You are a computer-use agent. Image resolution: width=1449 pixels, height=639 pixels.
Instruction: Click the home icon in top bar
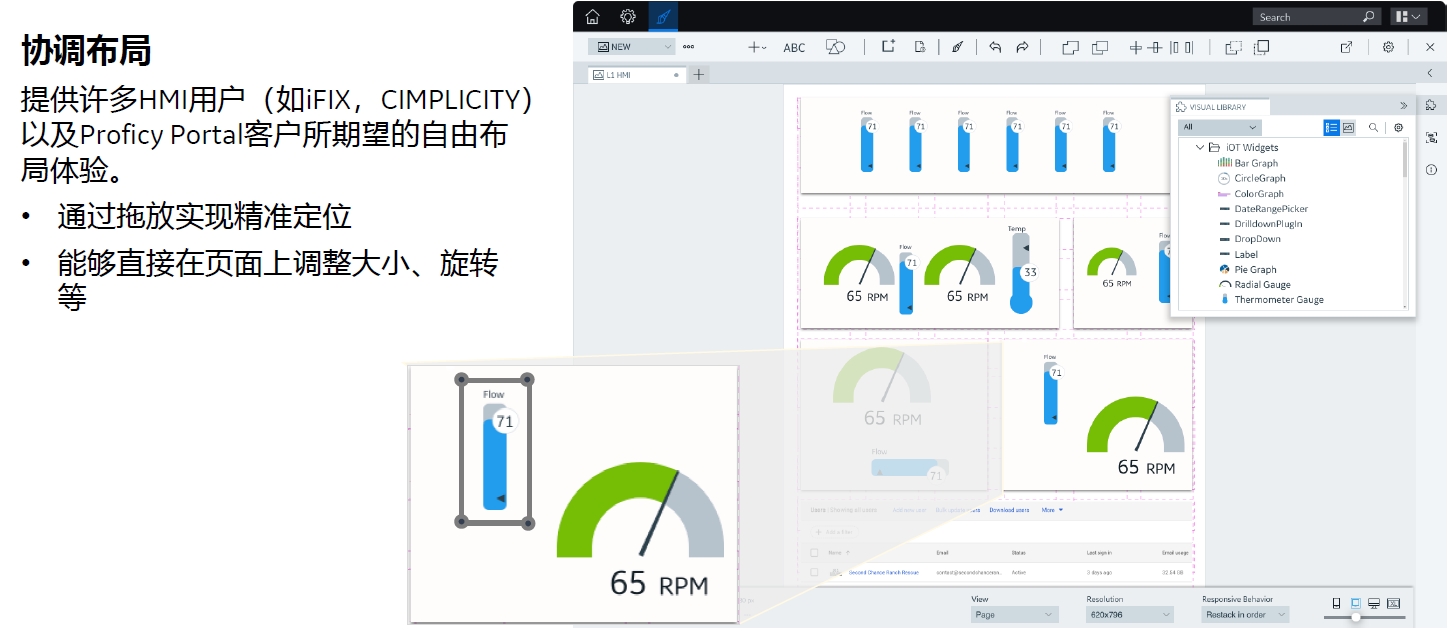[594, 16]
